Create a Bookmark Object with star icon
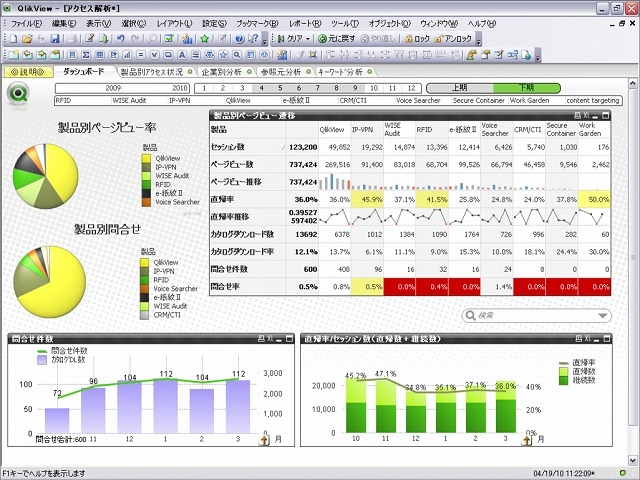The width and height of the screenshot is (640, 480). pyautogui.click(x=223, y=55)
